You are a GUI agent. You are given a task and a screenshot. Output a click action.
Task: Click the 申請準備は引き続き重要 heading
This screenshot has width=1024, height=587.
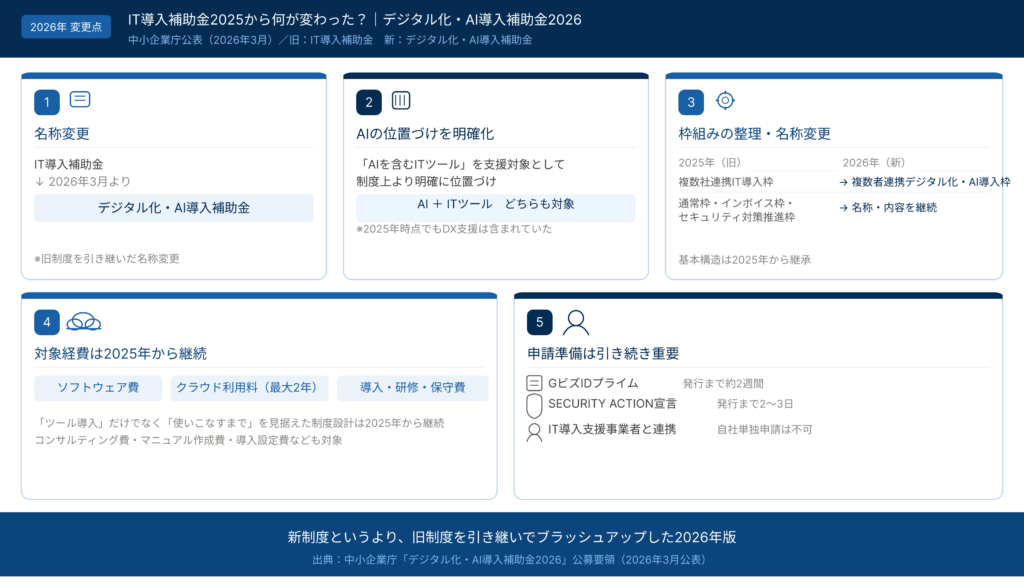tap(603, 354)
